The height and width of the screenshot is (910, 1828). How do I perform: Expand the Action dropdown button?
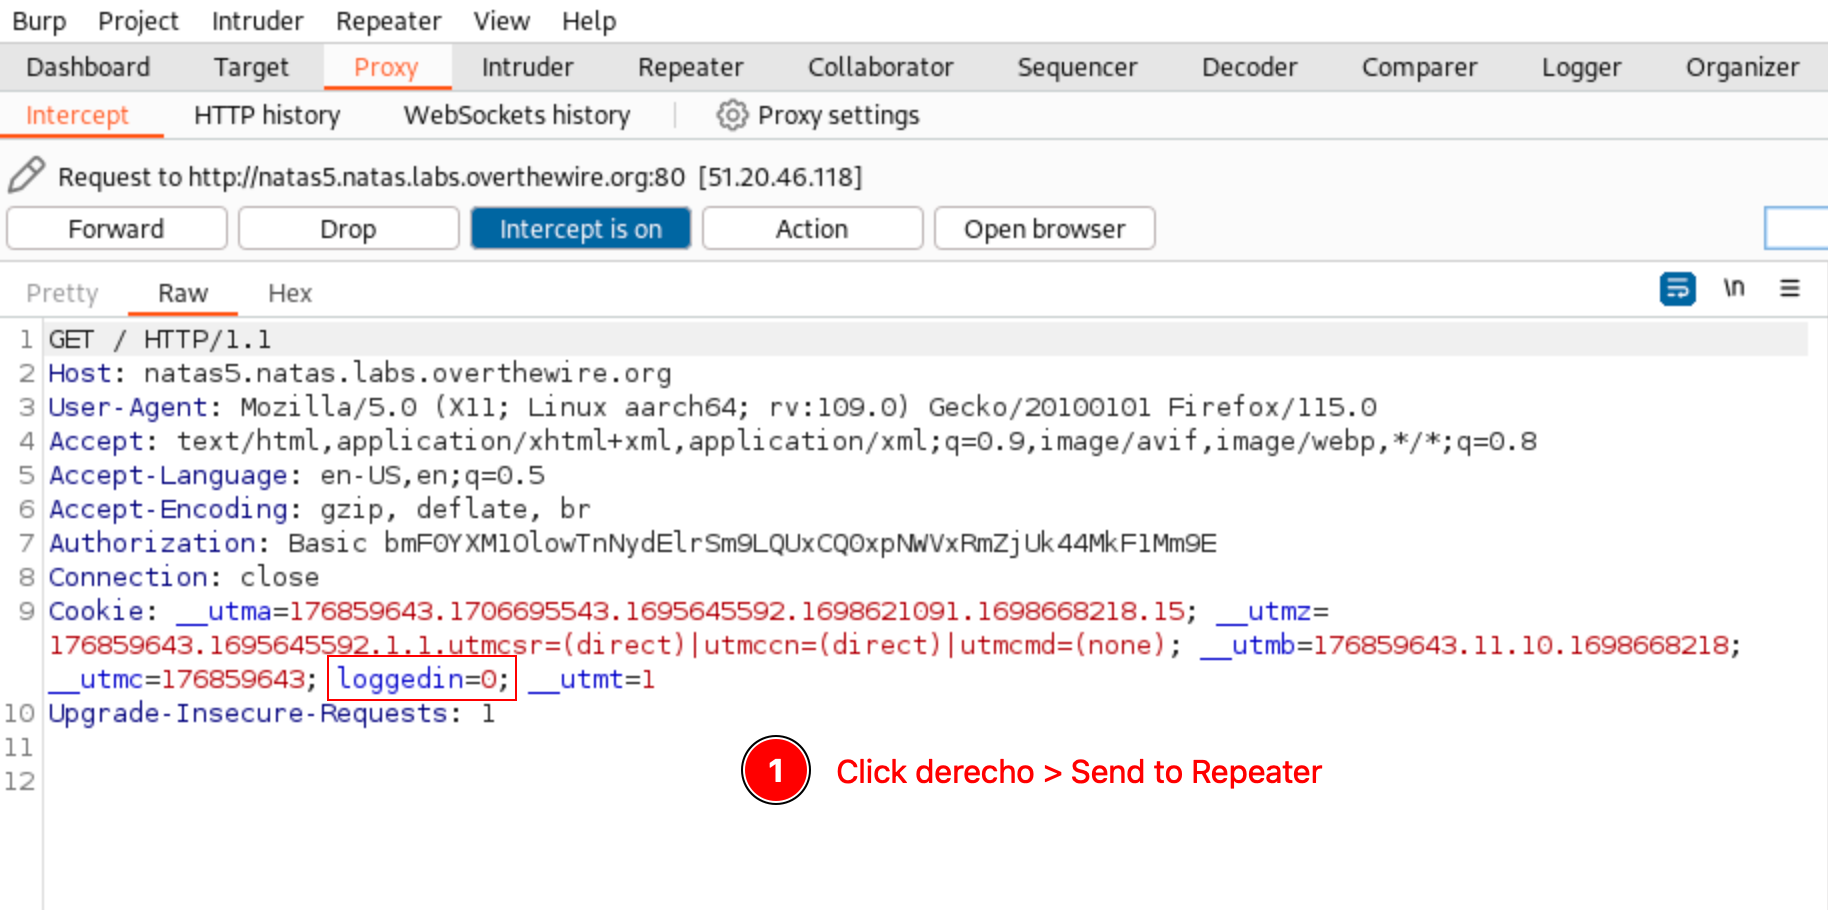(x=811, y=229)
